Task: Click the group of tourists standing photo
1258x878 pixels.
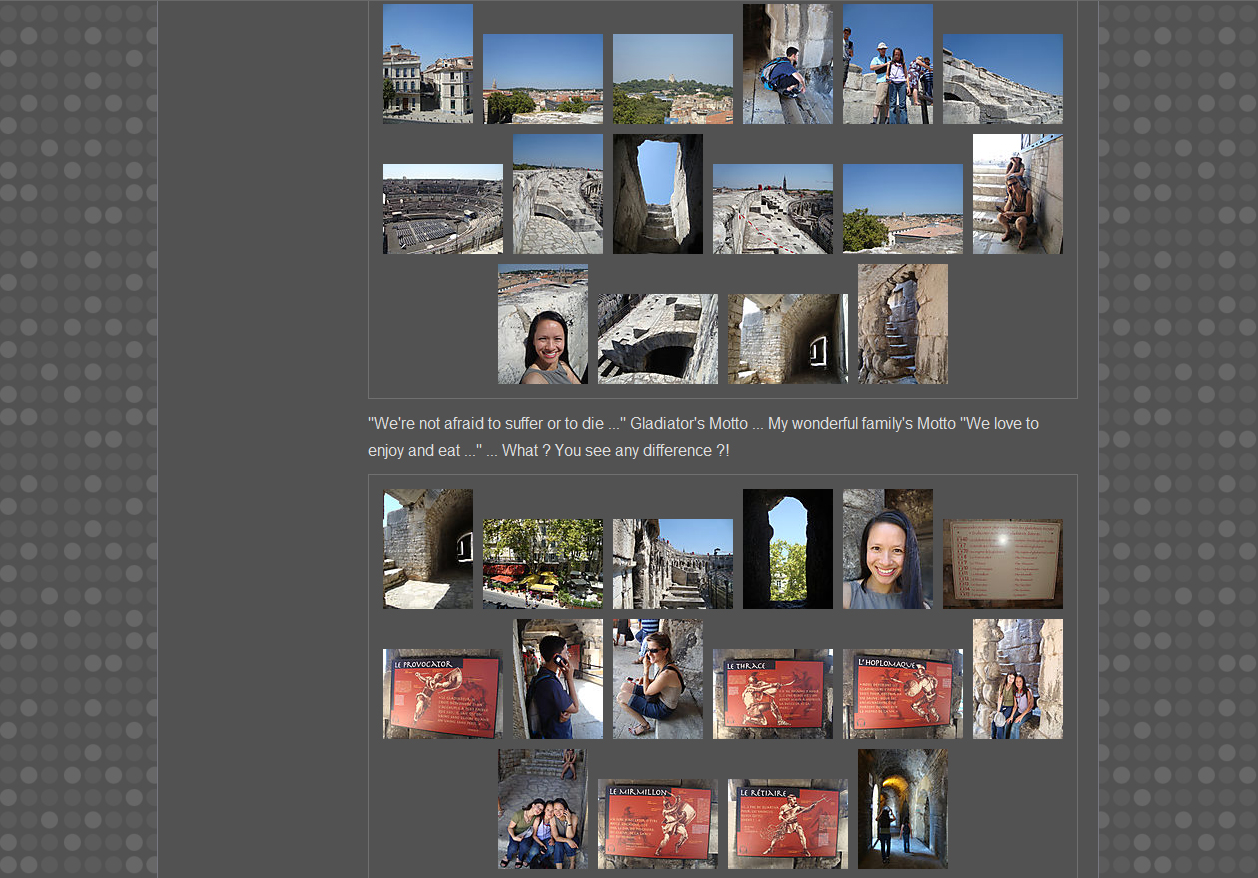Action: pyautogui.click(x=887, y=63)
